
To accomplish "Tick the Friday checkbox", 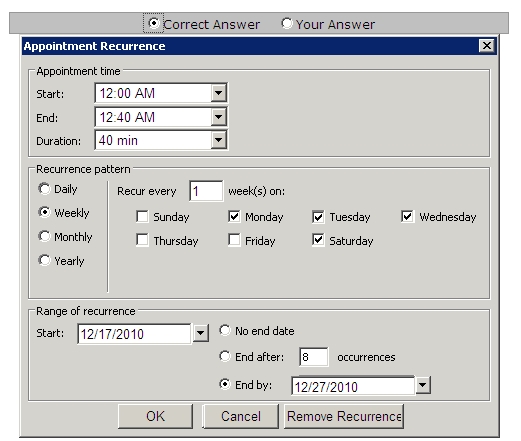I will coord(234,240).
